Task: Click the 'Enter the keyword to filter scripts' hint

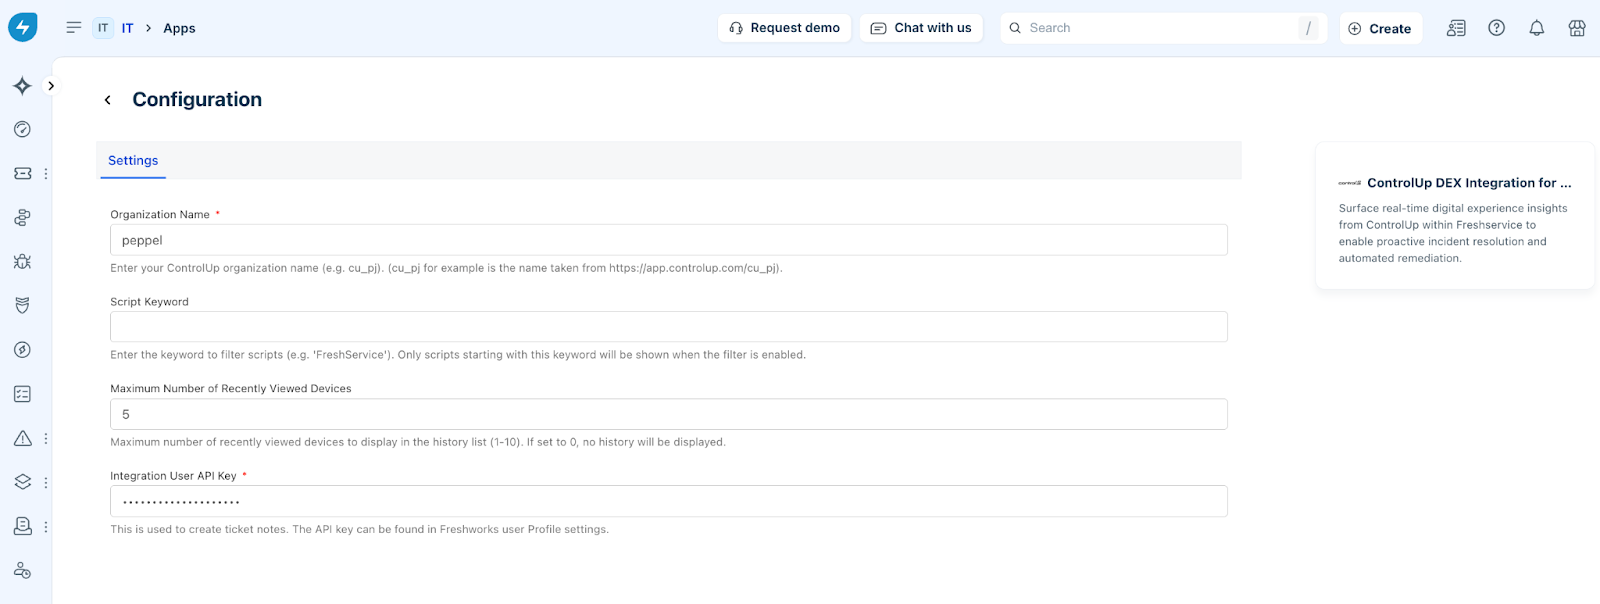Action: point(458,355)
